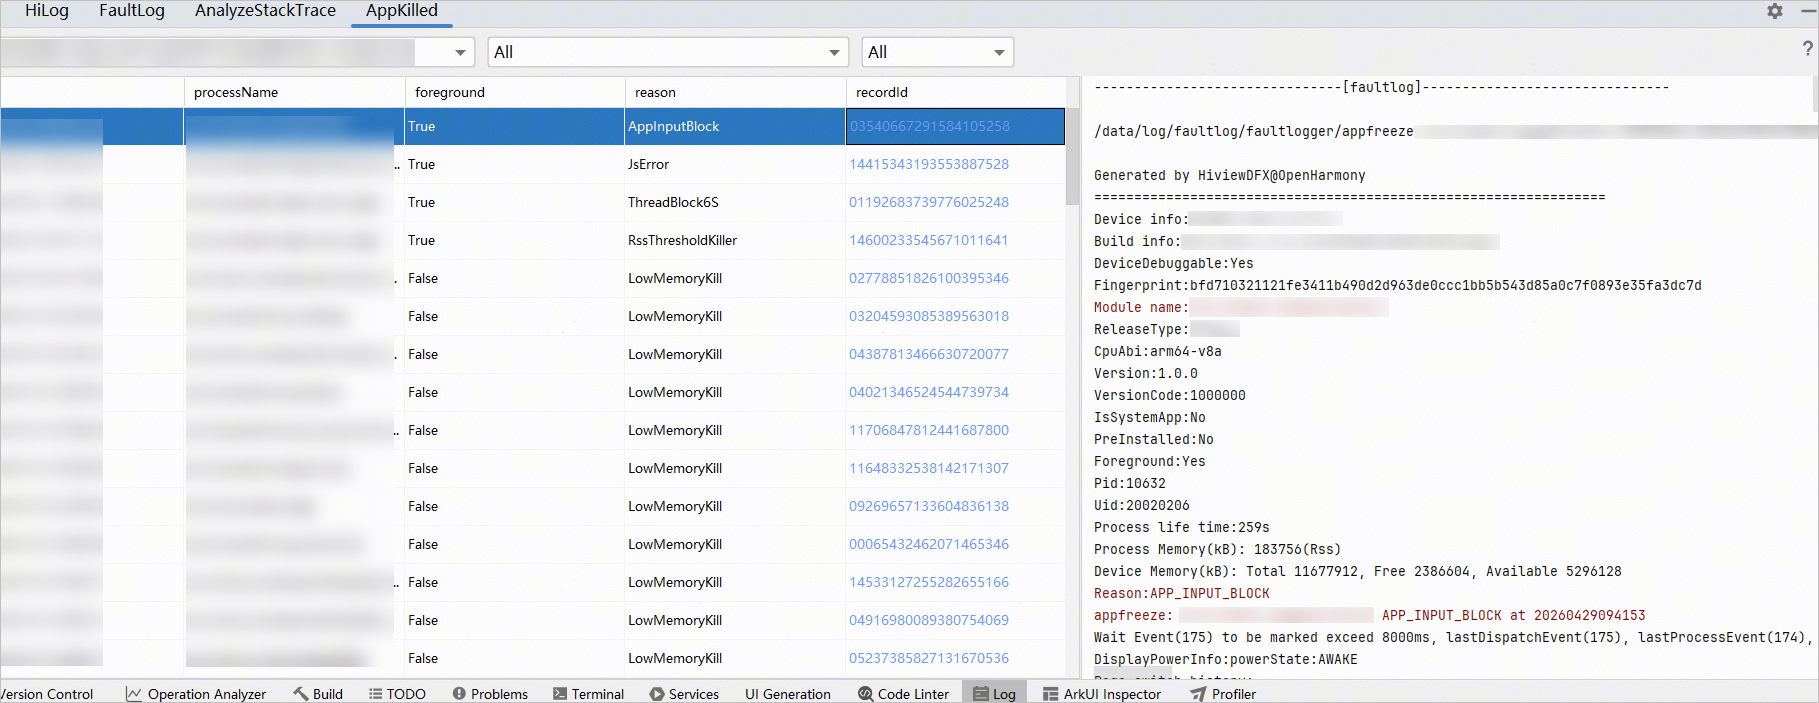Switch to the FaultLog tab

point(132,11)
